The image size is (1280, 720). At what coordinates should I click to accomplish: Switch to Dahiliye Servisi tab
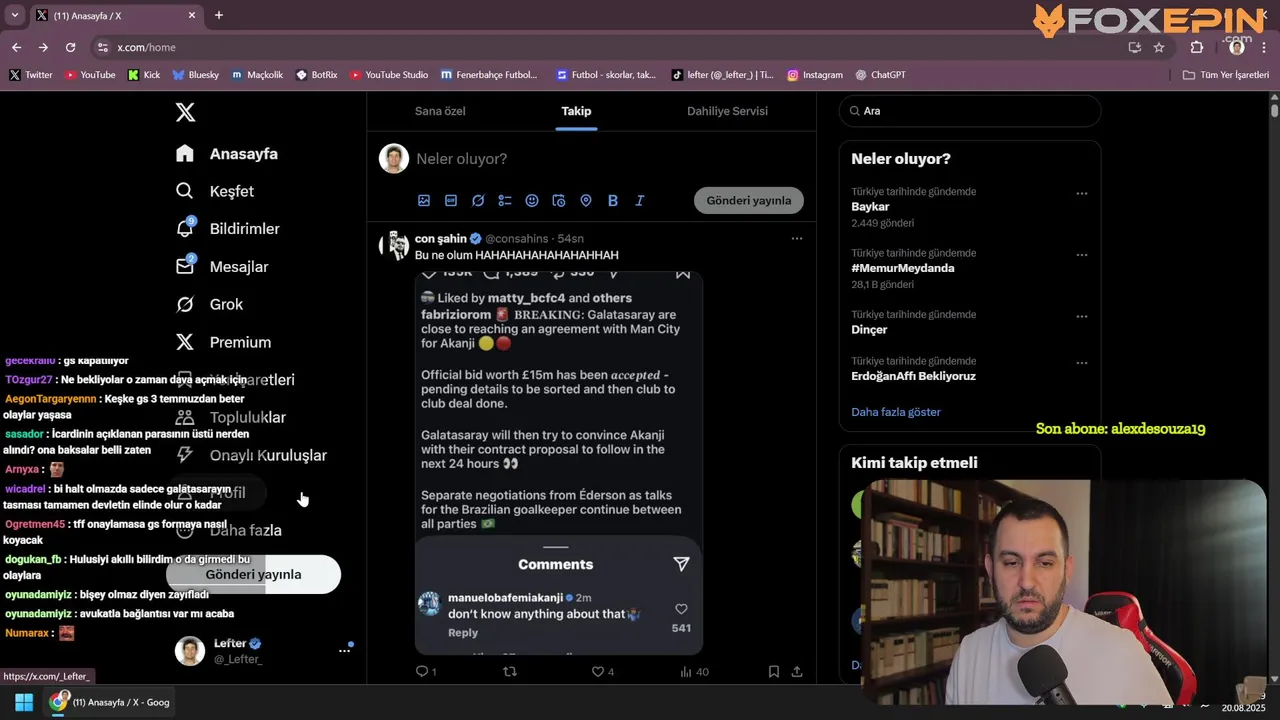tap(727, 111)
